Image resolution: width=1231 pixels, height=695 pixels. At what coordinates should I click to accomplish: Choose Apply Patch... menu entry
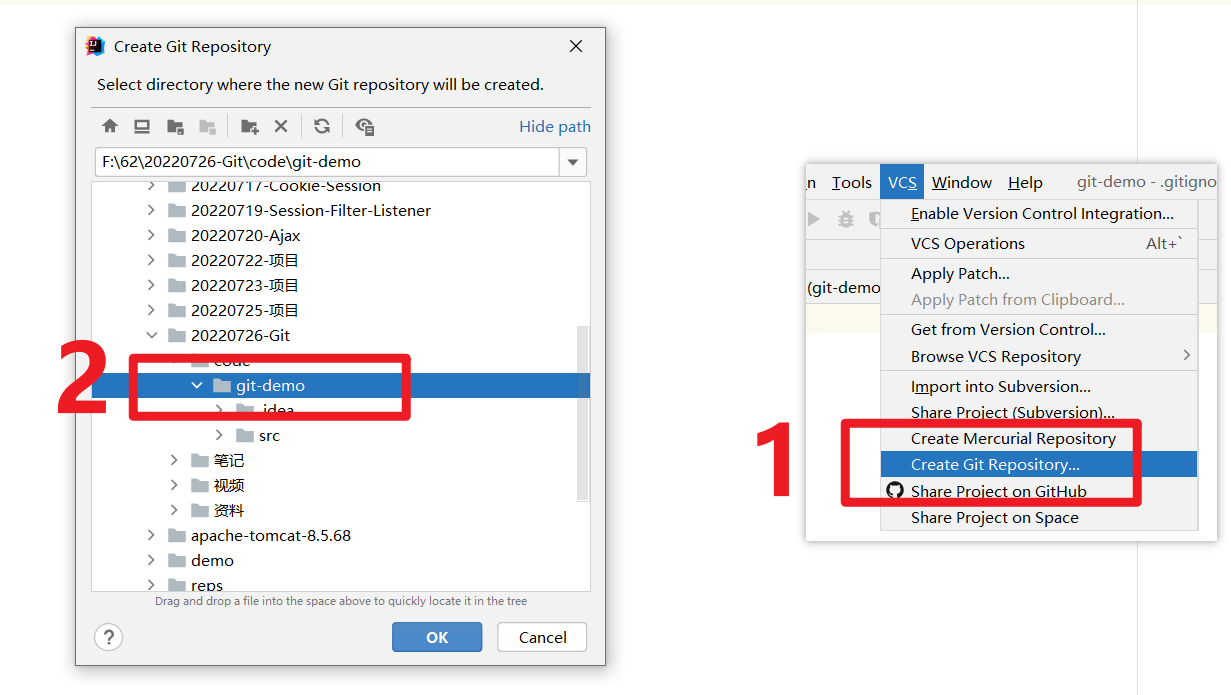(x=1039, y=273)
